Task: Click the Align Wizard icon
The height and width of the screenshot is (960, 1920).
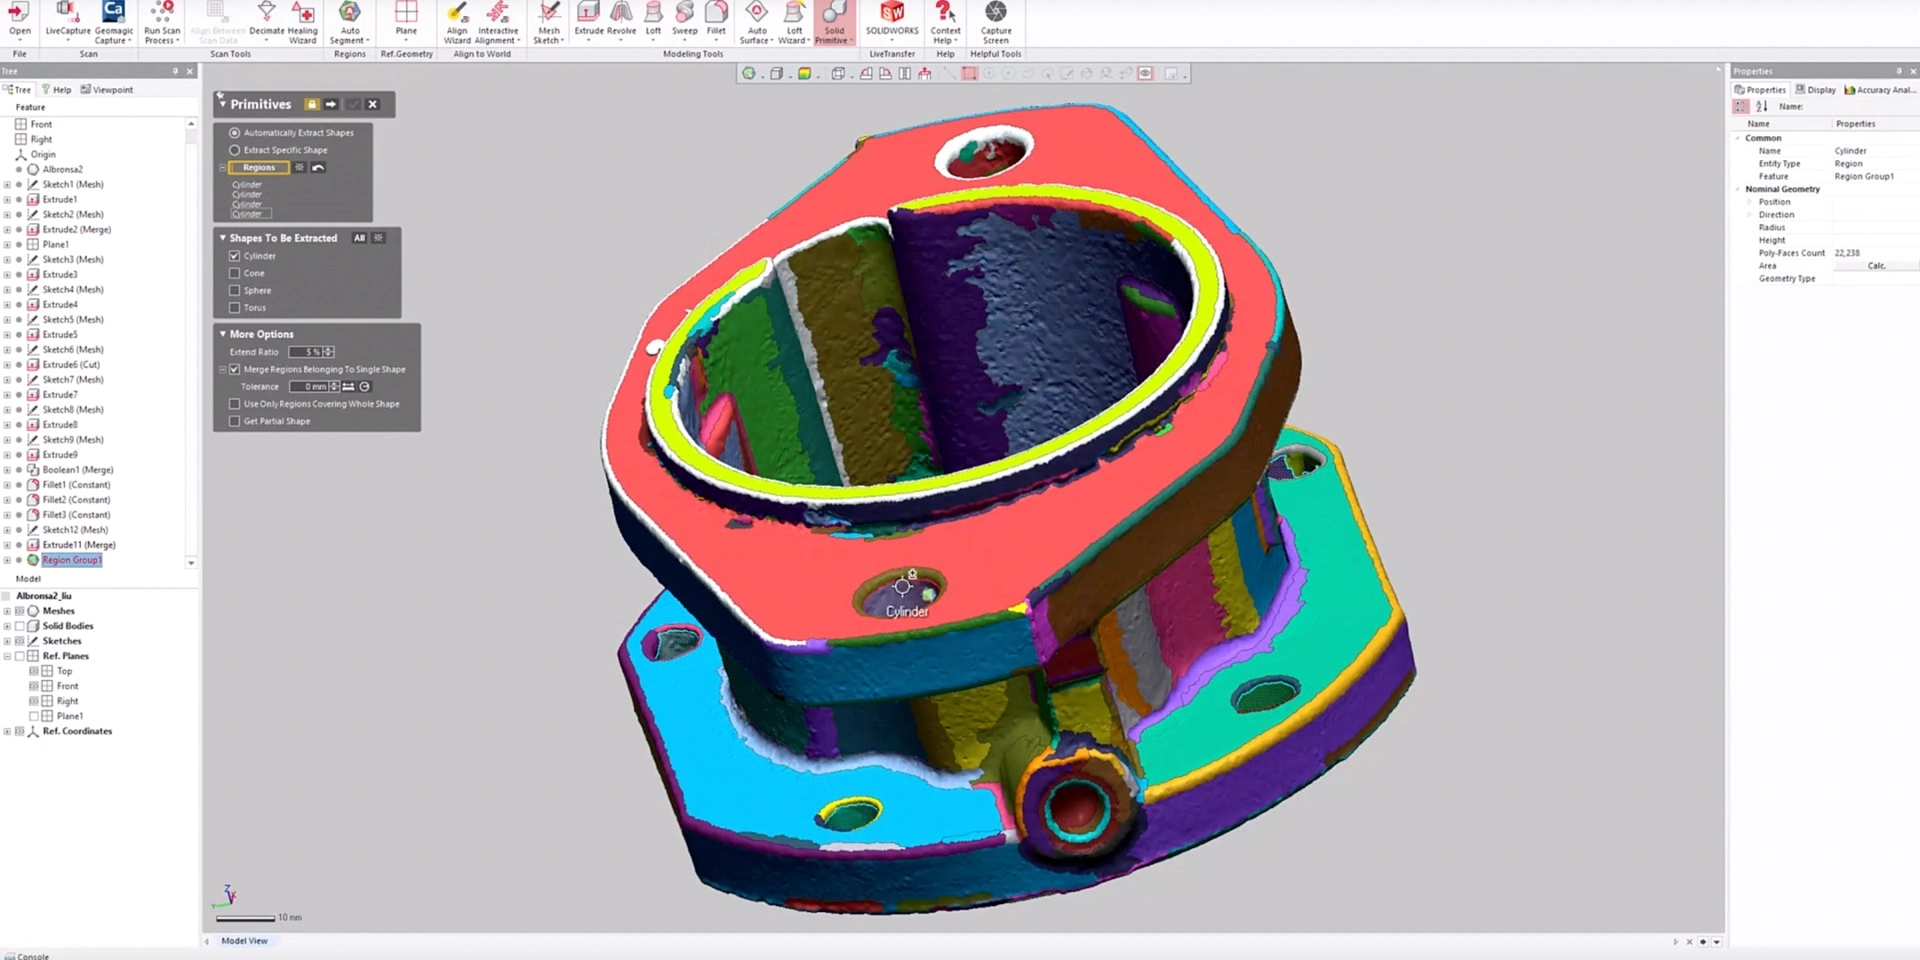Action: click(x=457, y=22)
